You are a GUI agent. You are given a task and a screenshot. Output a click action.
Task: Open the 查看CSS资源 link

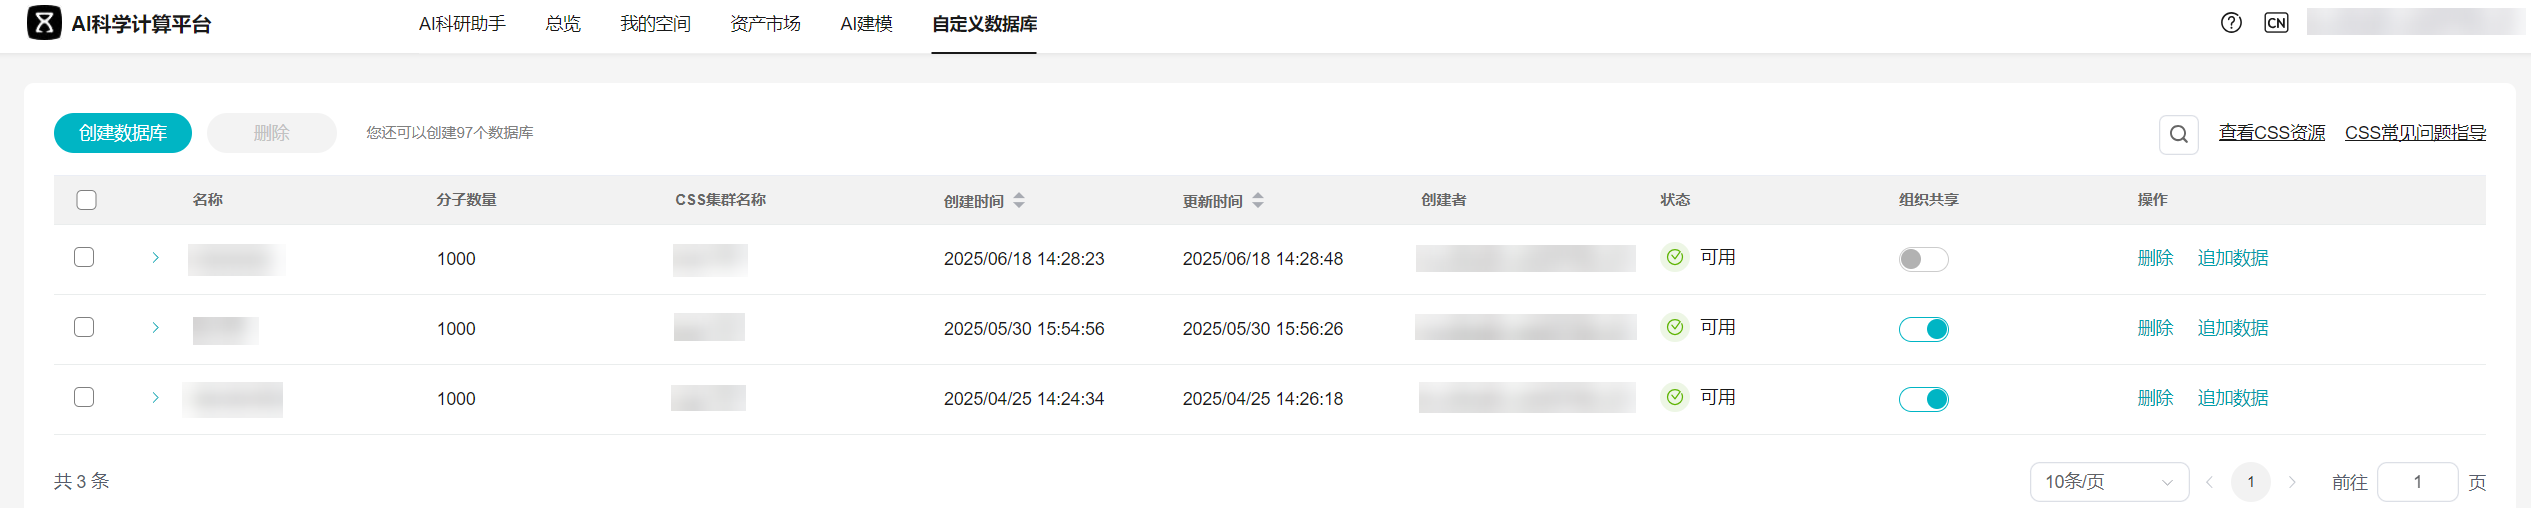click(x=2271, y=132)
